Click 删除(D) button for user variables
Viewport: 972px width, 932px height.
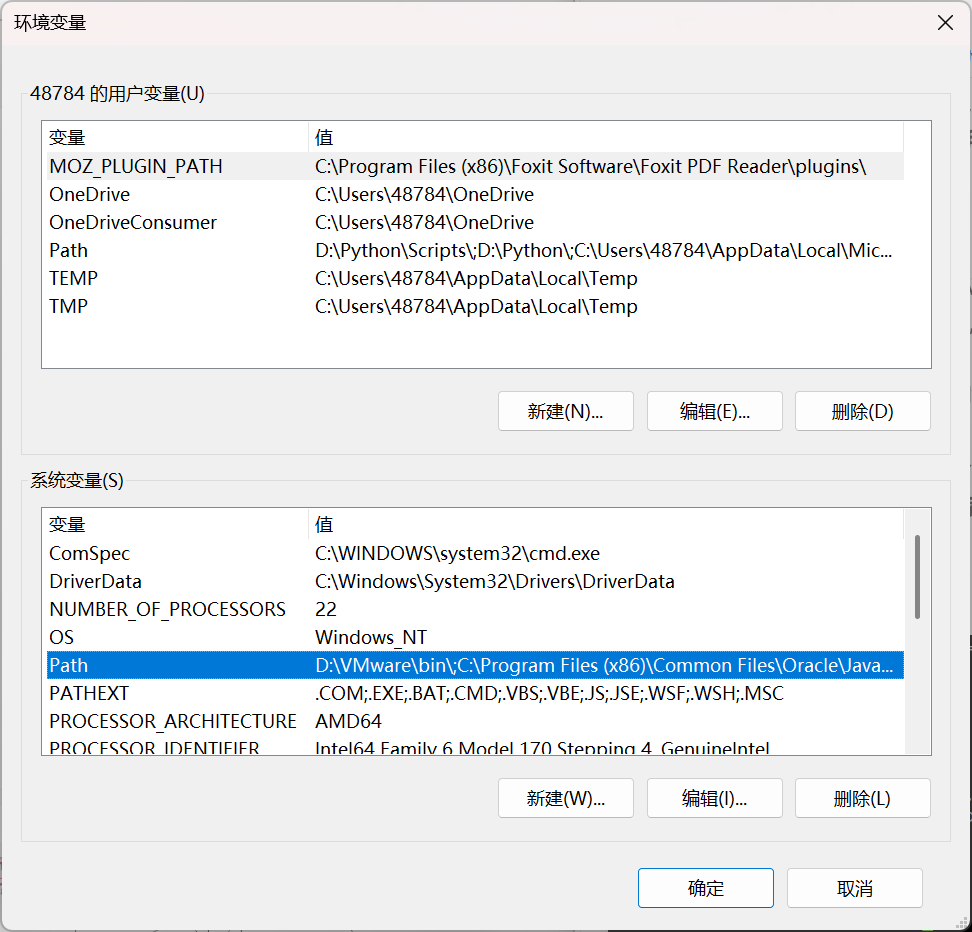862,411
